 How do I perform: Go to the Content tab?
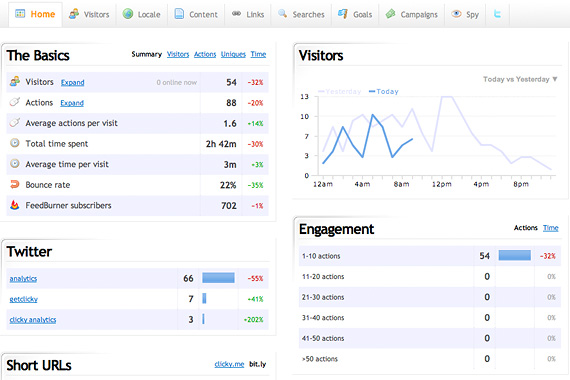(196, 14)
